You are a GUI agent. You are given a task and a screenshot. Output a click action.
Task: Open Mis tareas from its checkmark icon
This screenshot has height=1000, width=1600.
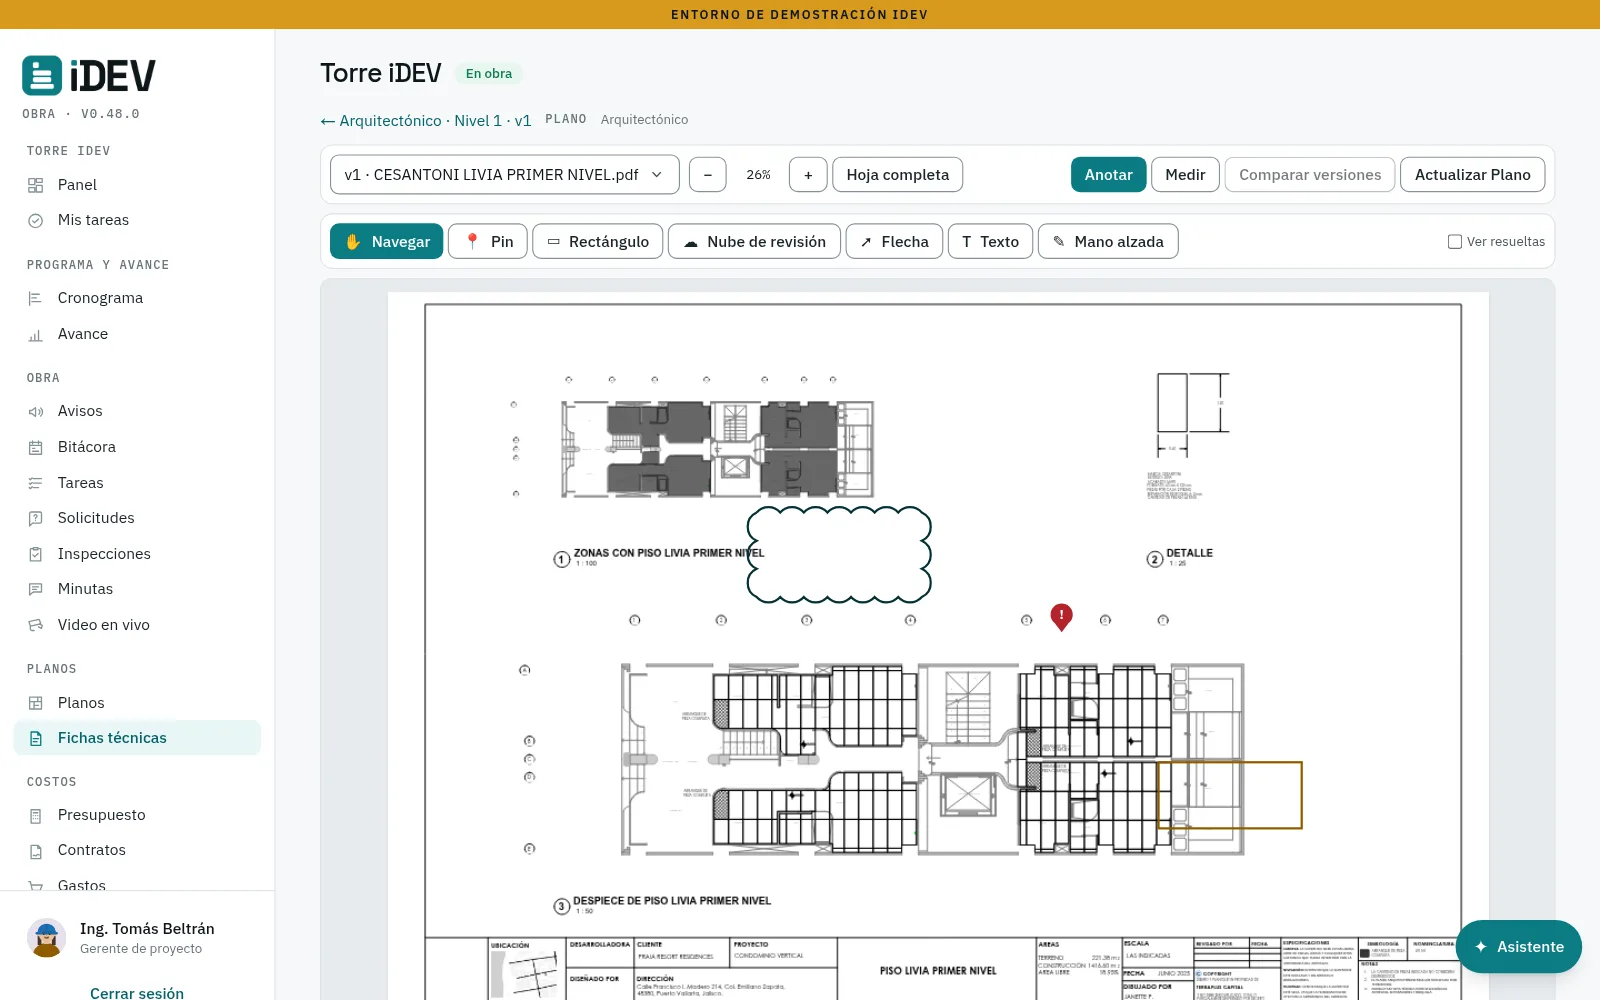pos(36,220)
